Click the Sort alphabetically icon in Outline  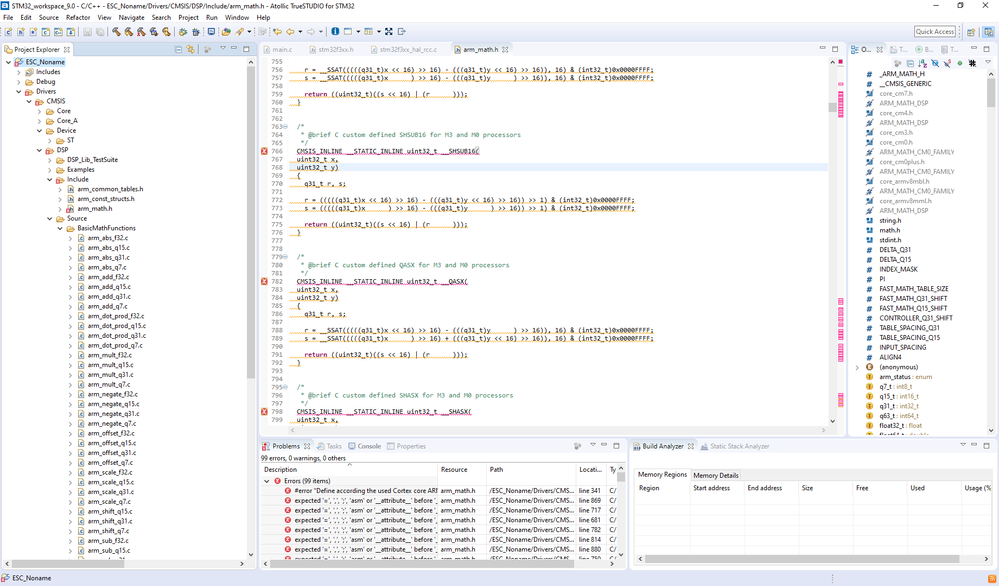tap(923, 63)
